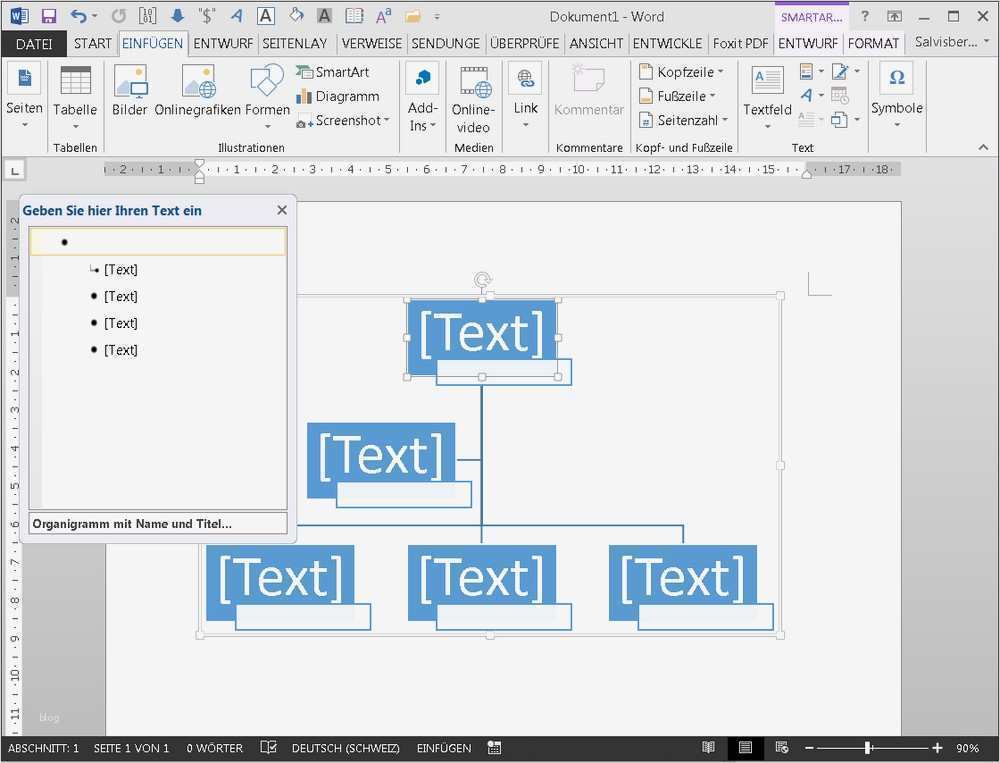
Task: Click the zoom slider handle
Action: (867, 748)
